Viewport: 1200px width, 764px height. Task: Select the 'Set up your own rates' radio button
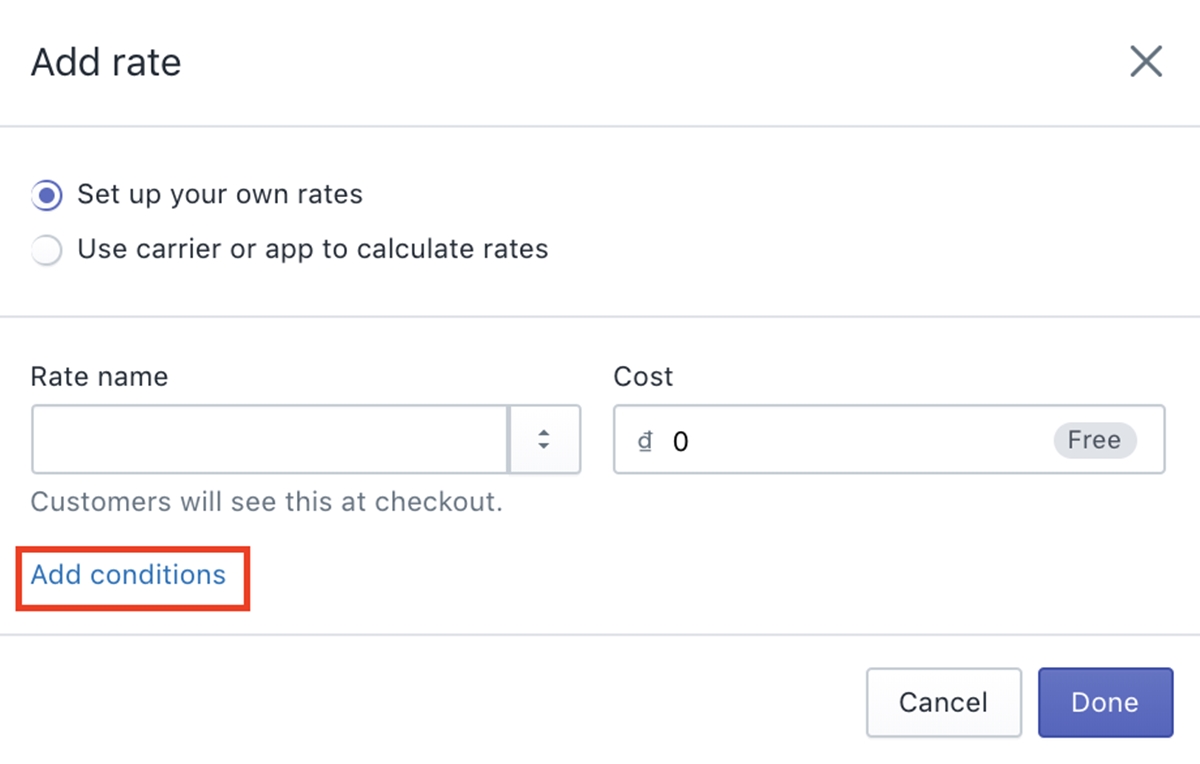[47, 194]
